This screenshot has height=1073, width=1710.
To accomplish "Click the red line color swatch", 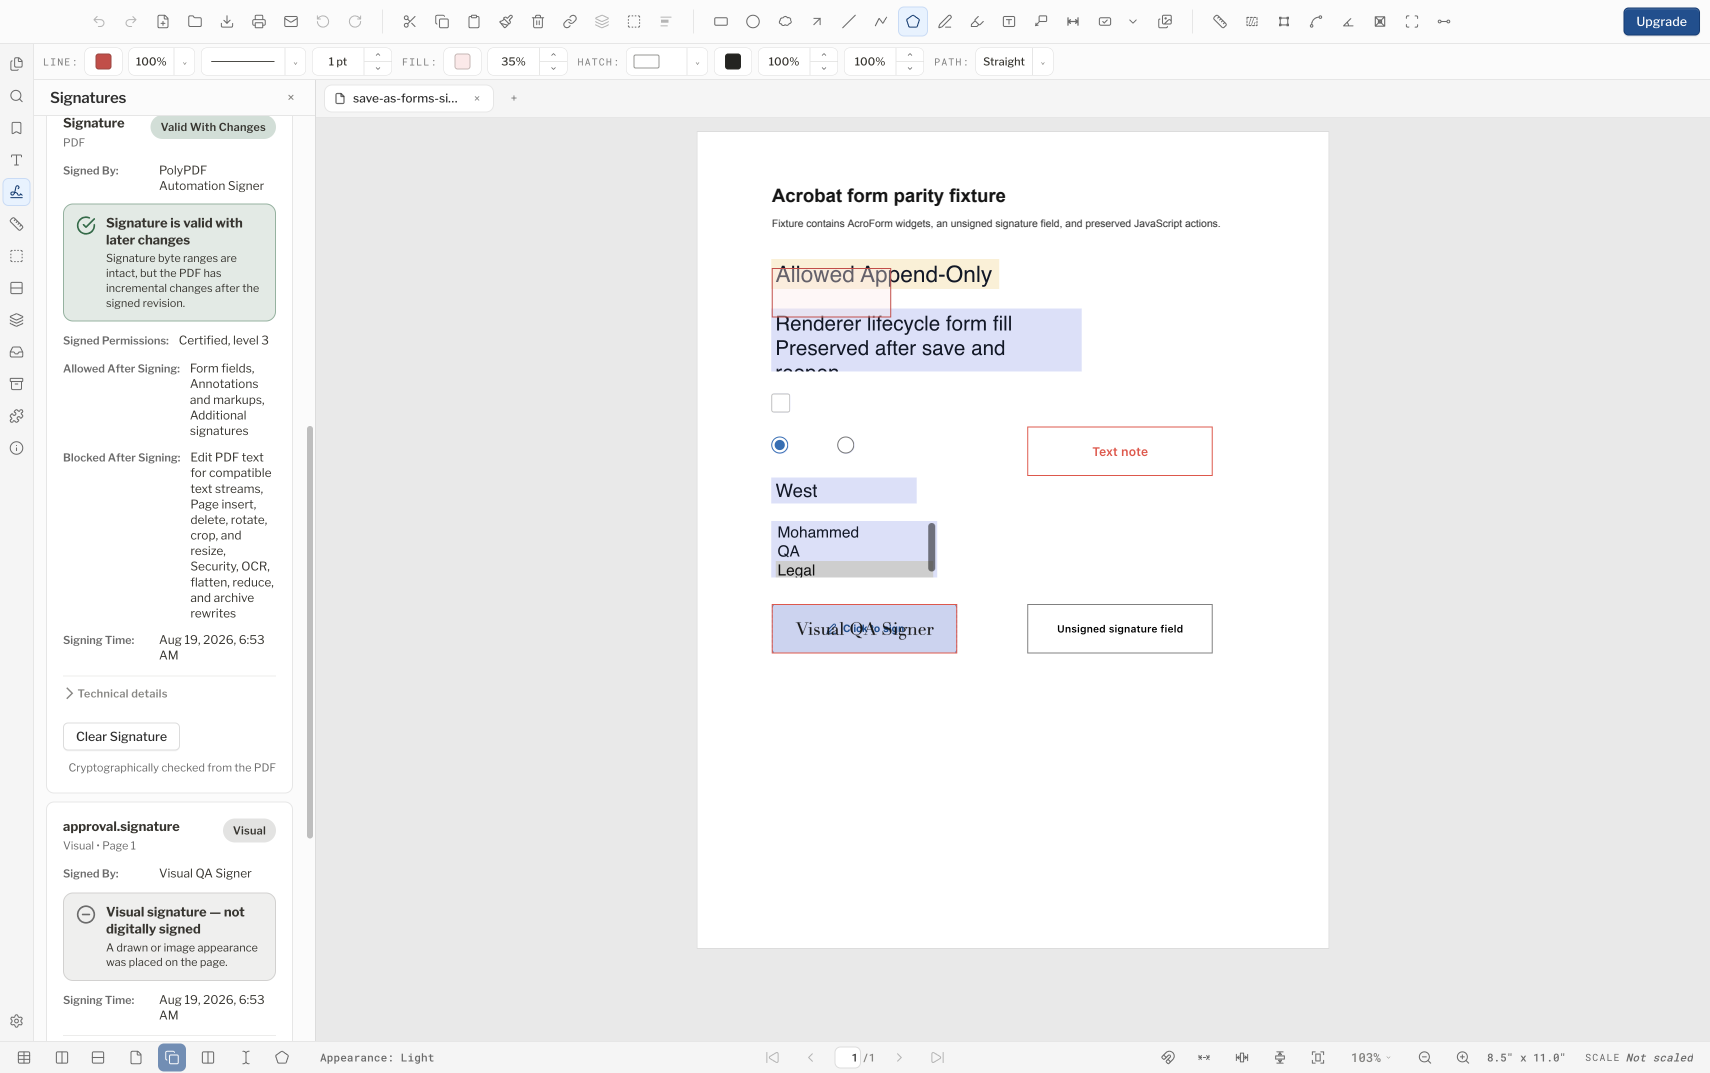I will pyautogui.click(x=103, y=62).
